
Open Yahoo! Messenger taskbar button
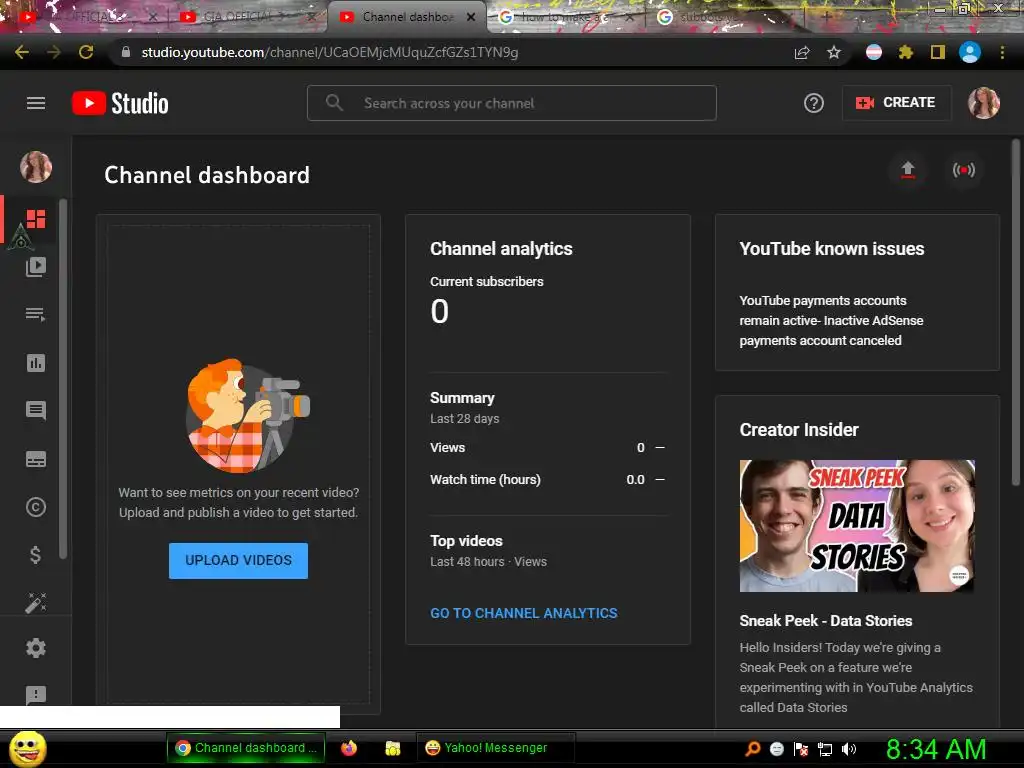pos(495,748)
